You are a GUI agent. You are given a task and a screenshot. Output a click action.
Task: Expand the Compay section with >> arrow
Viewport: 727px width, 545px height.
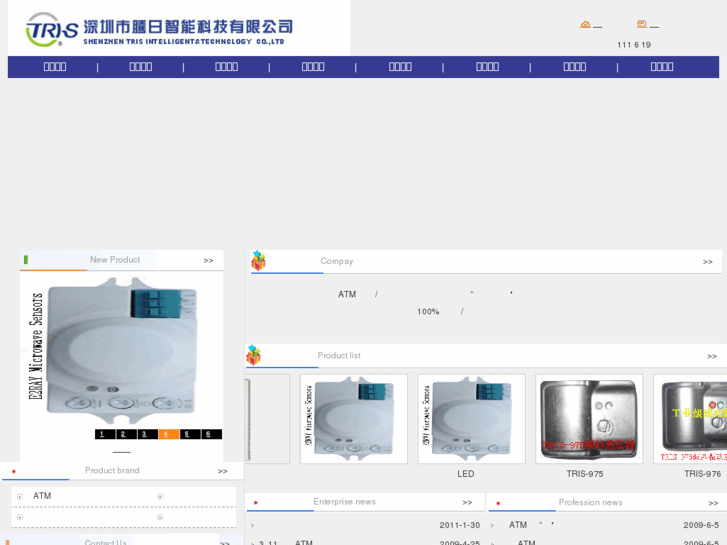708,262
